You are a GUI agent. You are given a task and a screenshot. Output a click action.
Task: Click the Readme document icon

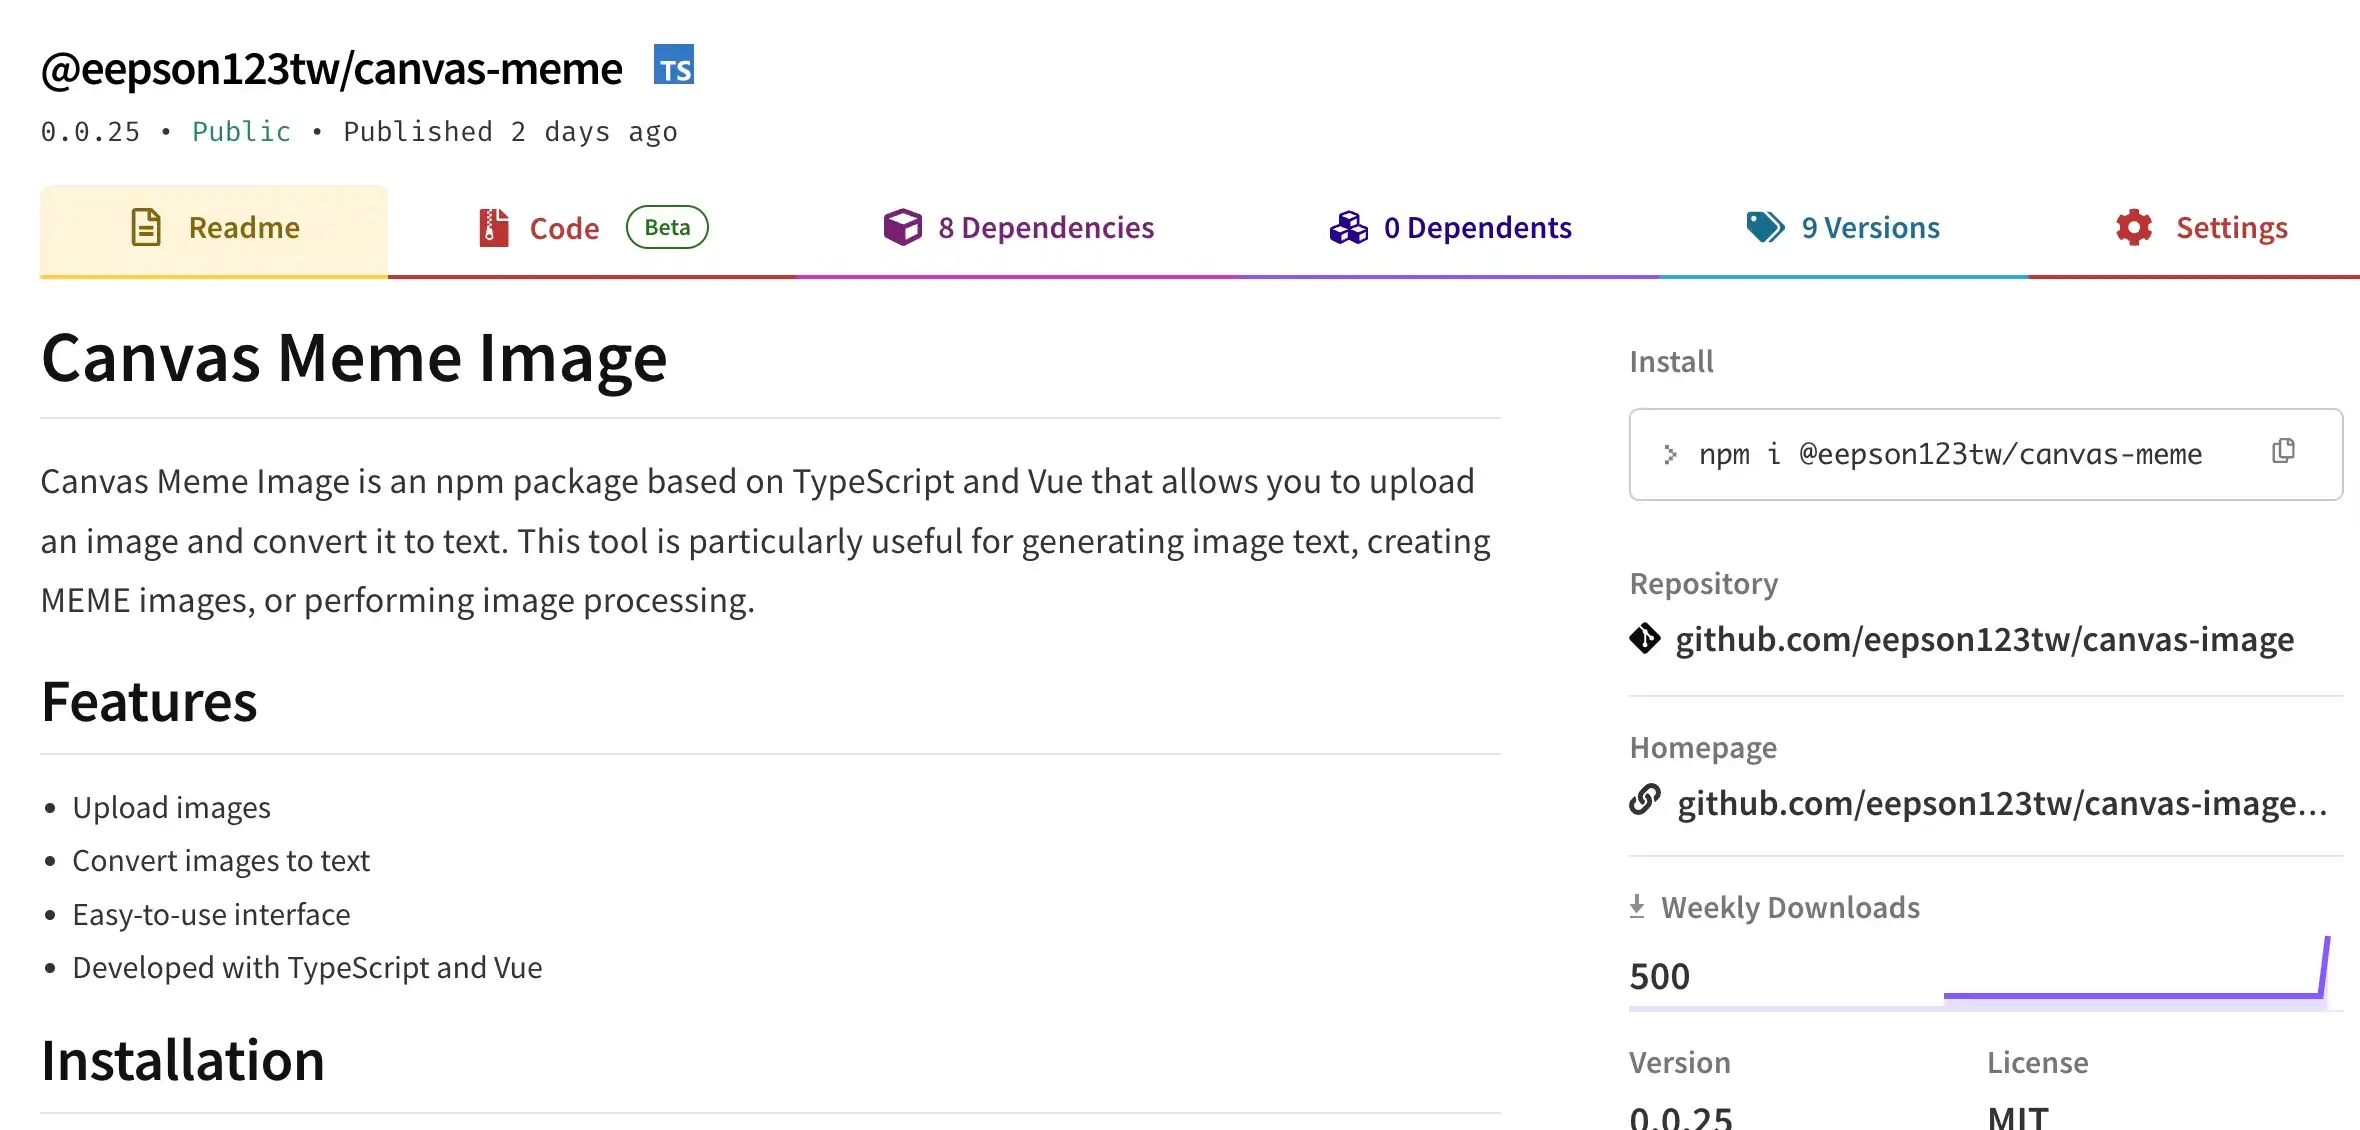(146, 227)
